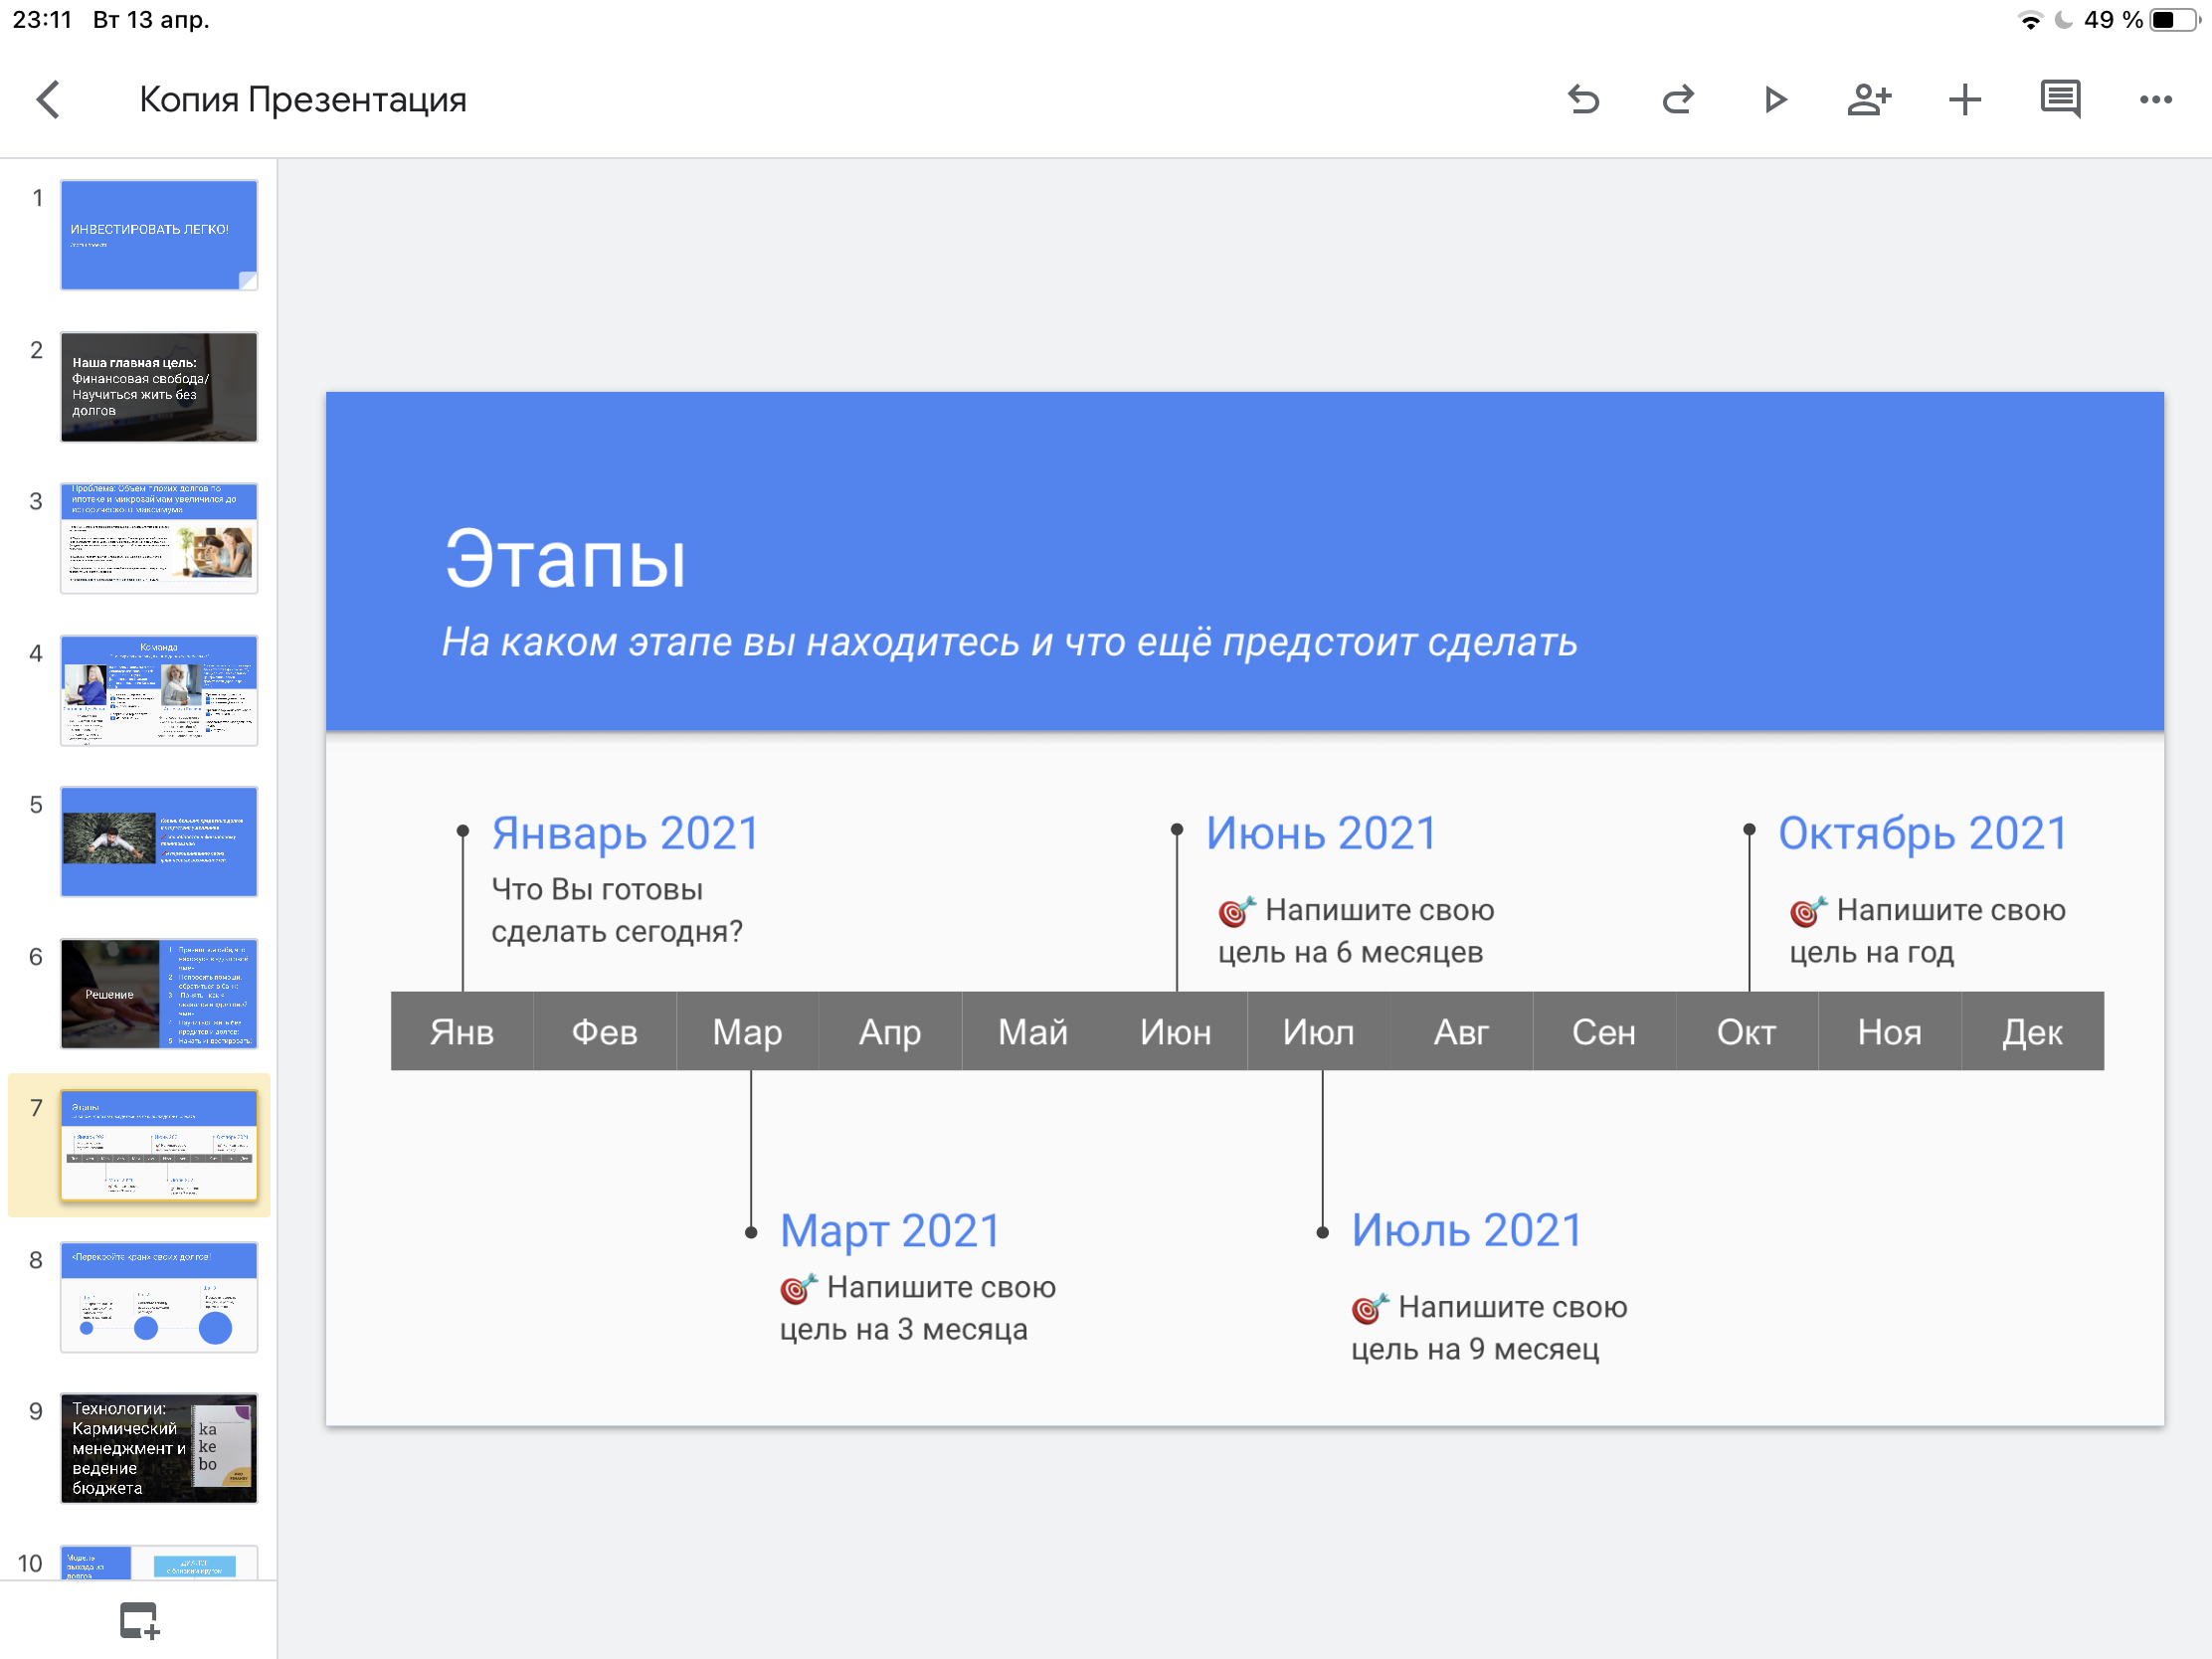The image size is (2212, 1659).
Task: Click the redo icon
Action: coord(1678,100)
